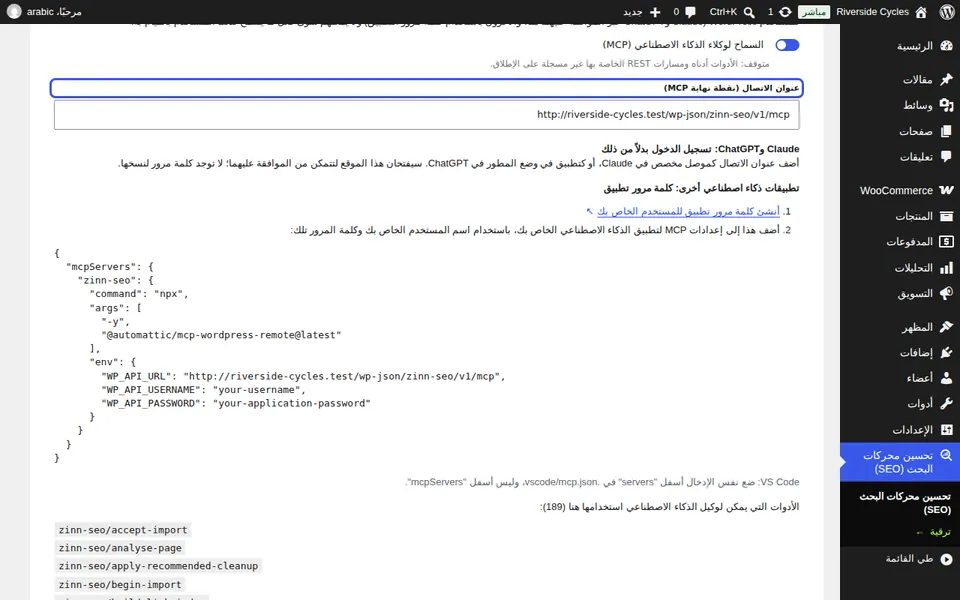The image size is (960, 600).
Task: Click the Ctrl+K search shortcut label
Action: tap(723, 12)
